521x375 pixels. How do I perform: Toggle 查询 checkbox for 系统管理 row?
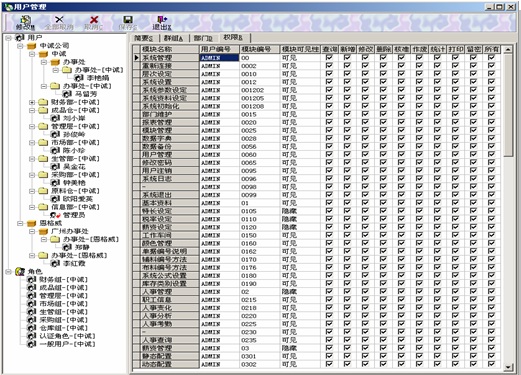(x=329, y=58)
